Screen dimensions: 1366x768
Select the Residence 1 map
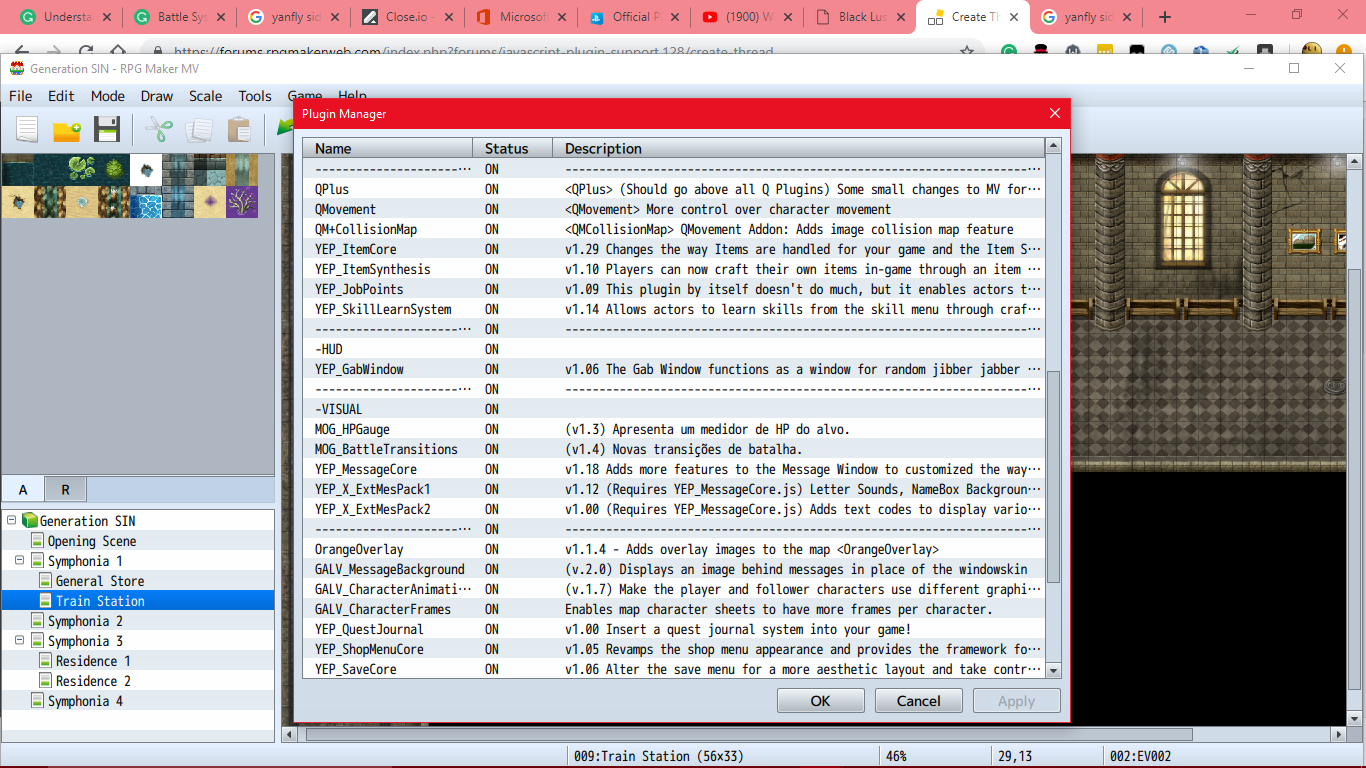tap(93, 661)
